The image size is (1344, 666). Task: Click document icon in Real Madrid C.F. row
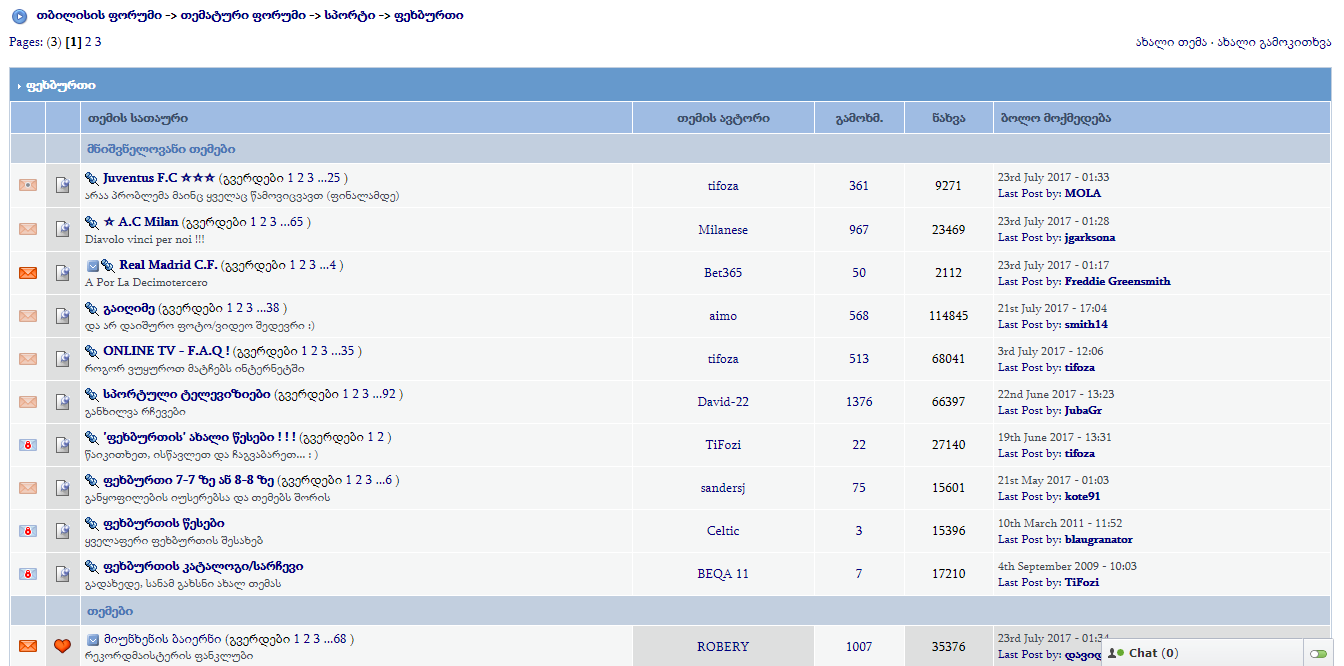(63, 273)
